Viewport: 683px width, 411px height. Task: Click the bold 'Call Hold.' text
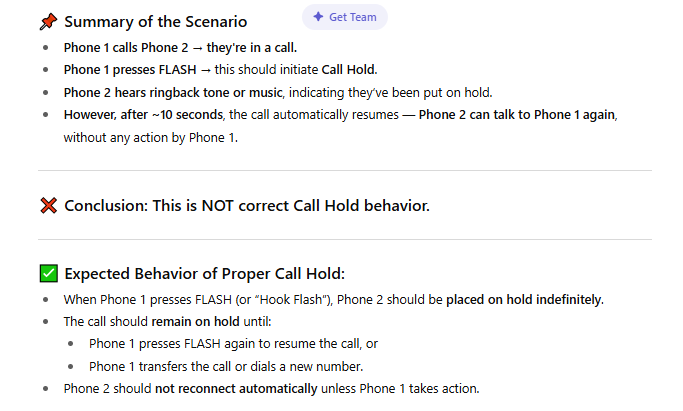coord(349,70)
